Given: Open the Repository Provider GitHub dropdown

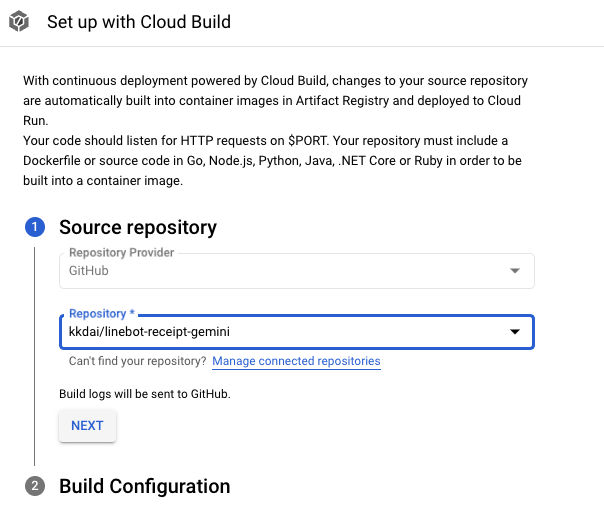Looking at the screenshot, I should tap(297, 271).
